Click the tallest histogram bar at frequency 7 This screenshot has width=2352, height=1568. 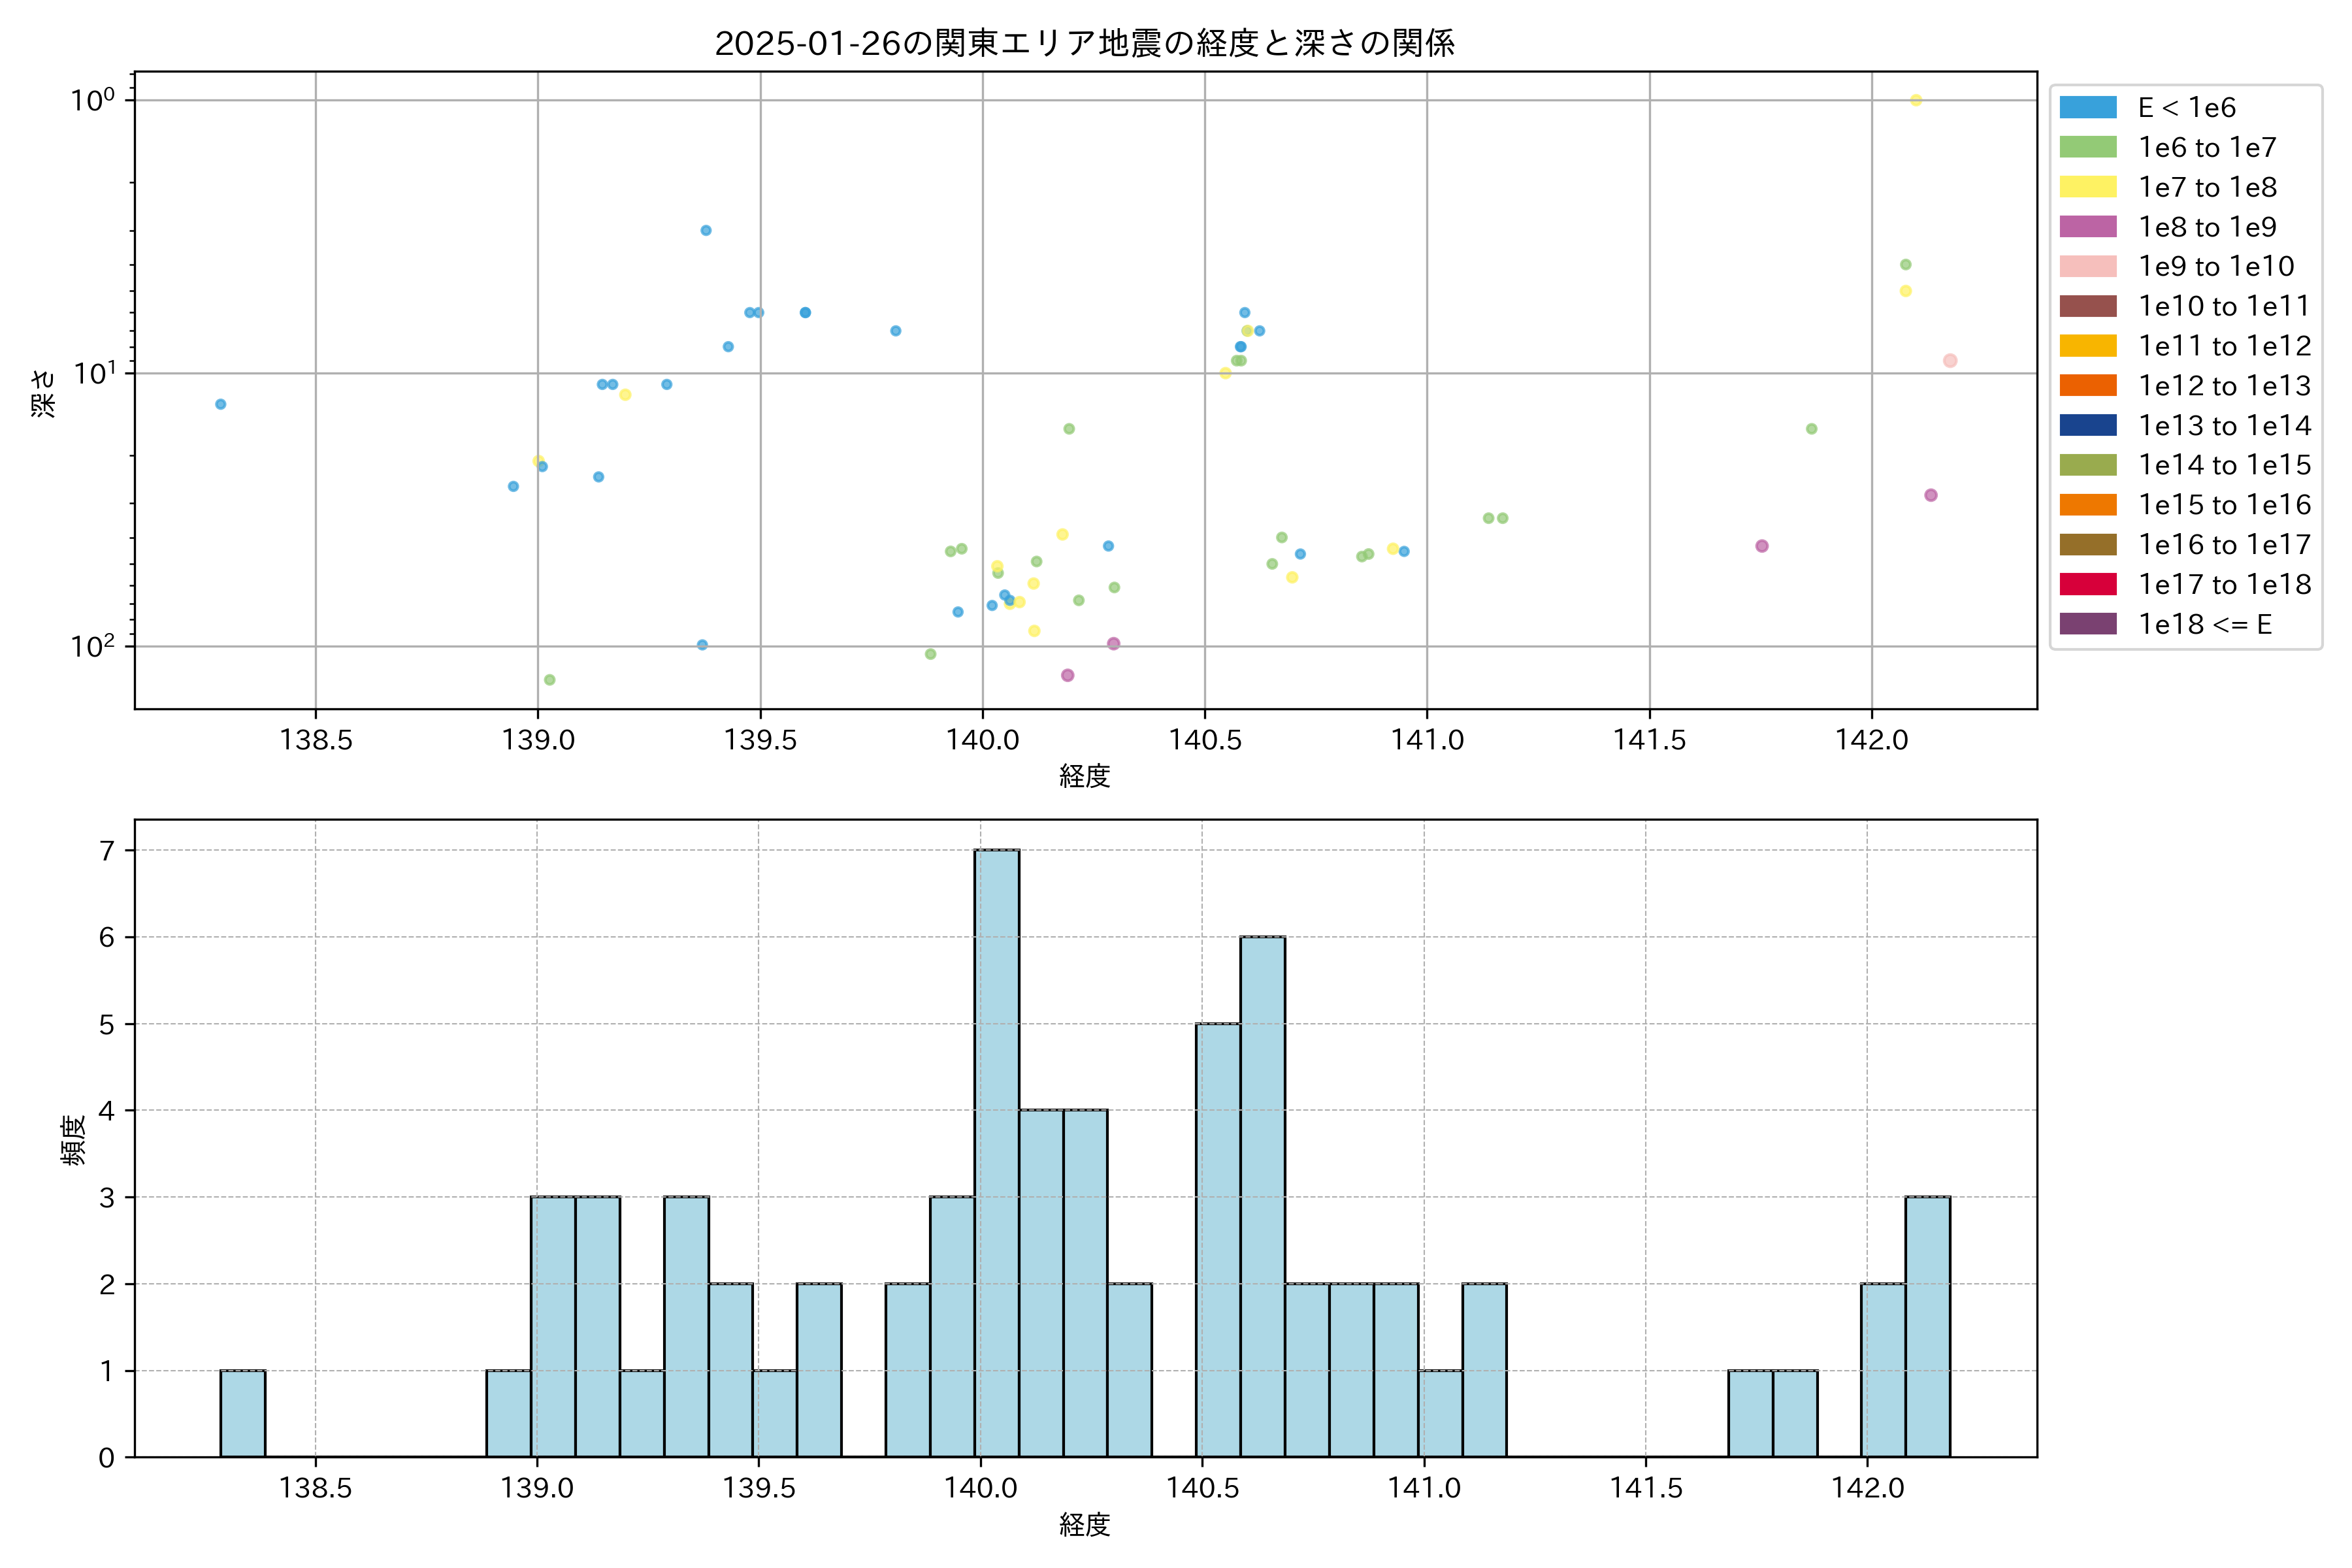pyautogui.click(x=997, y=1150)
